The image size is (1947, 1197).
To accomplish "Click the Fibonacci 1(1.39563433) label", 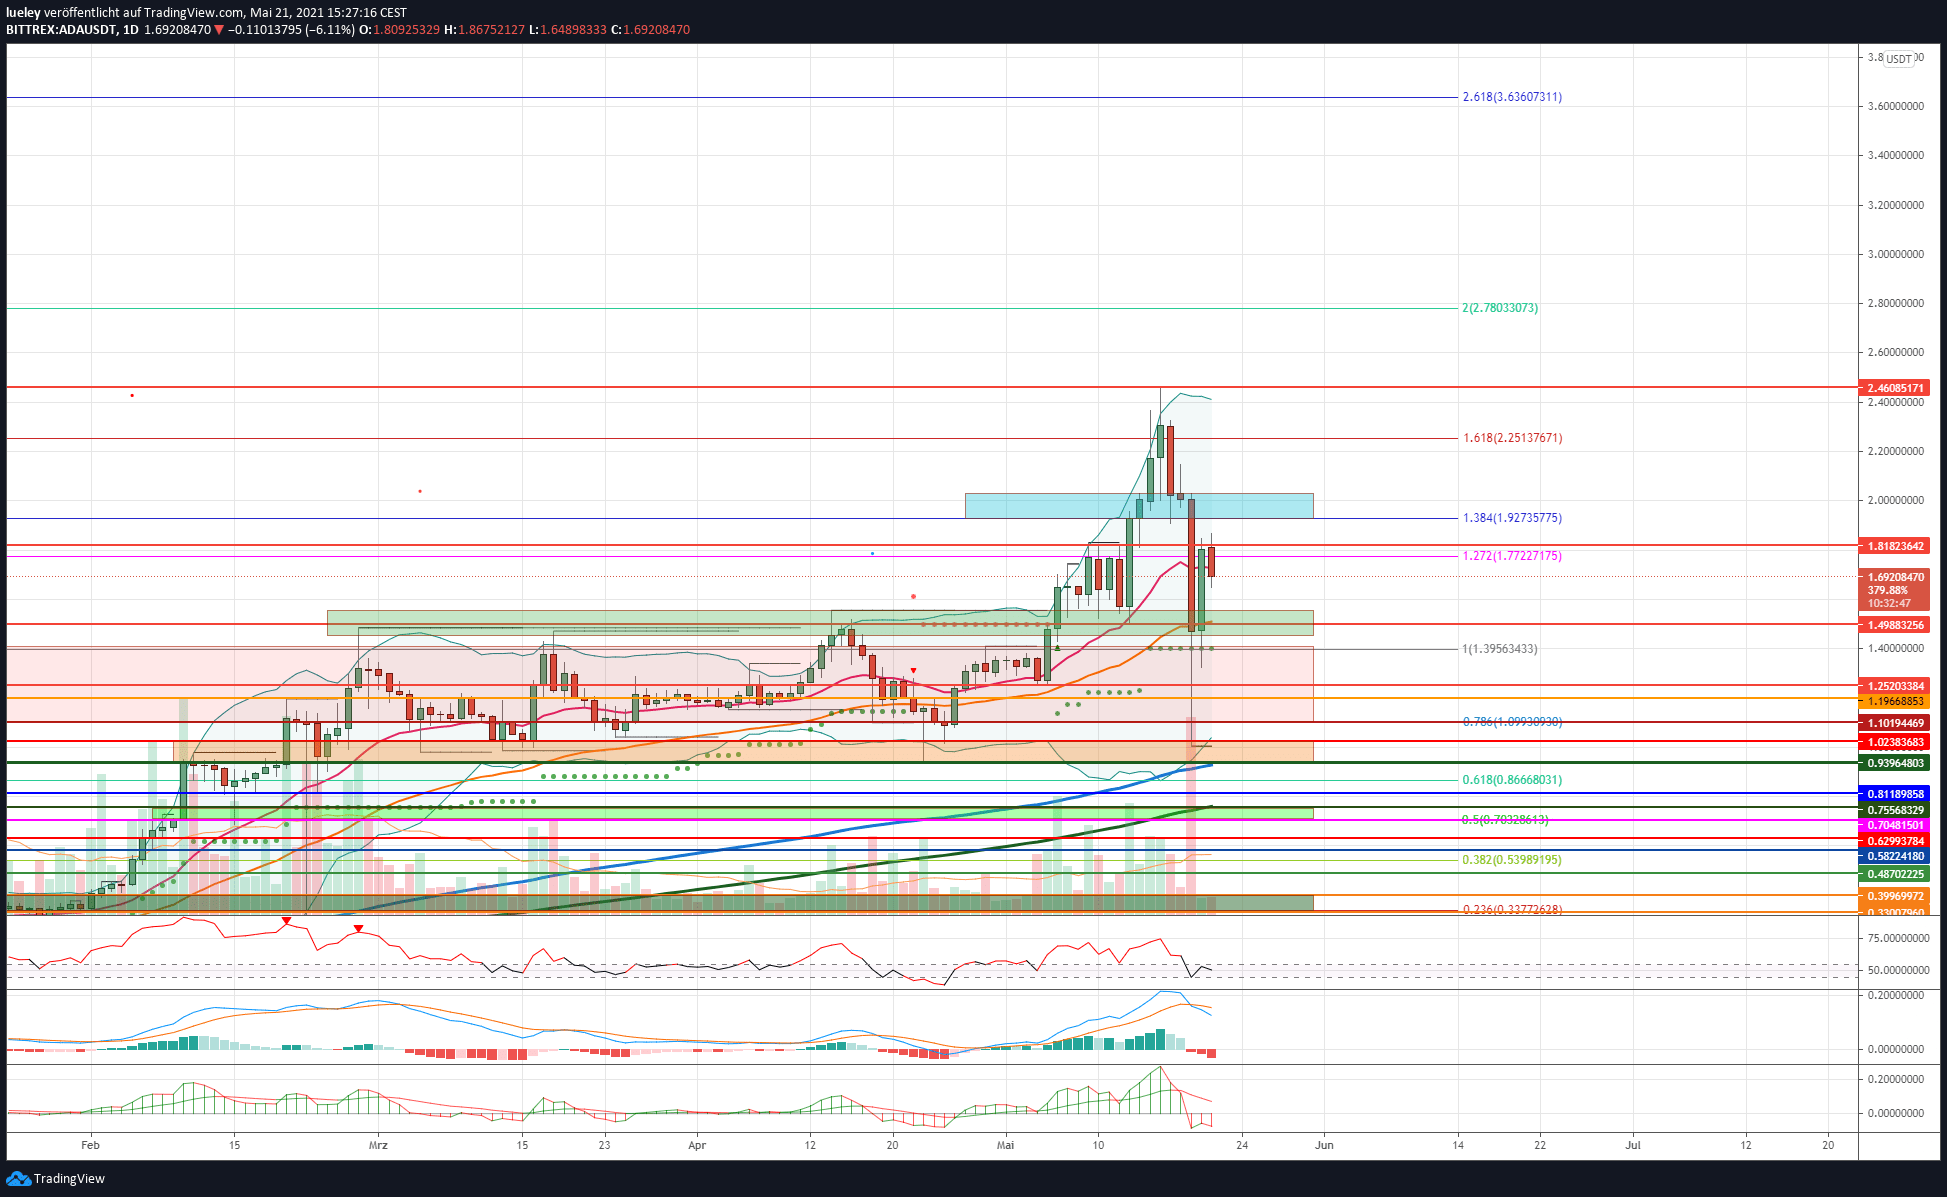I will (1500, 649).
